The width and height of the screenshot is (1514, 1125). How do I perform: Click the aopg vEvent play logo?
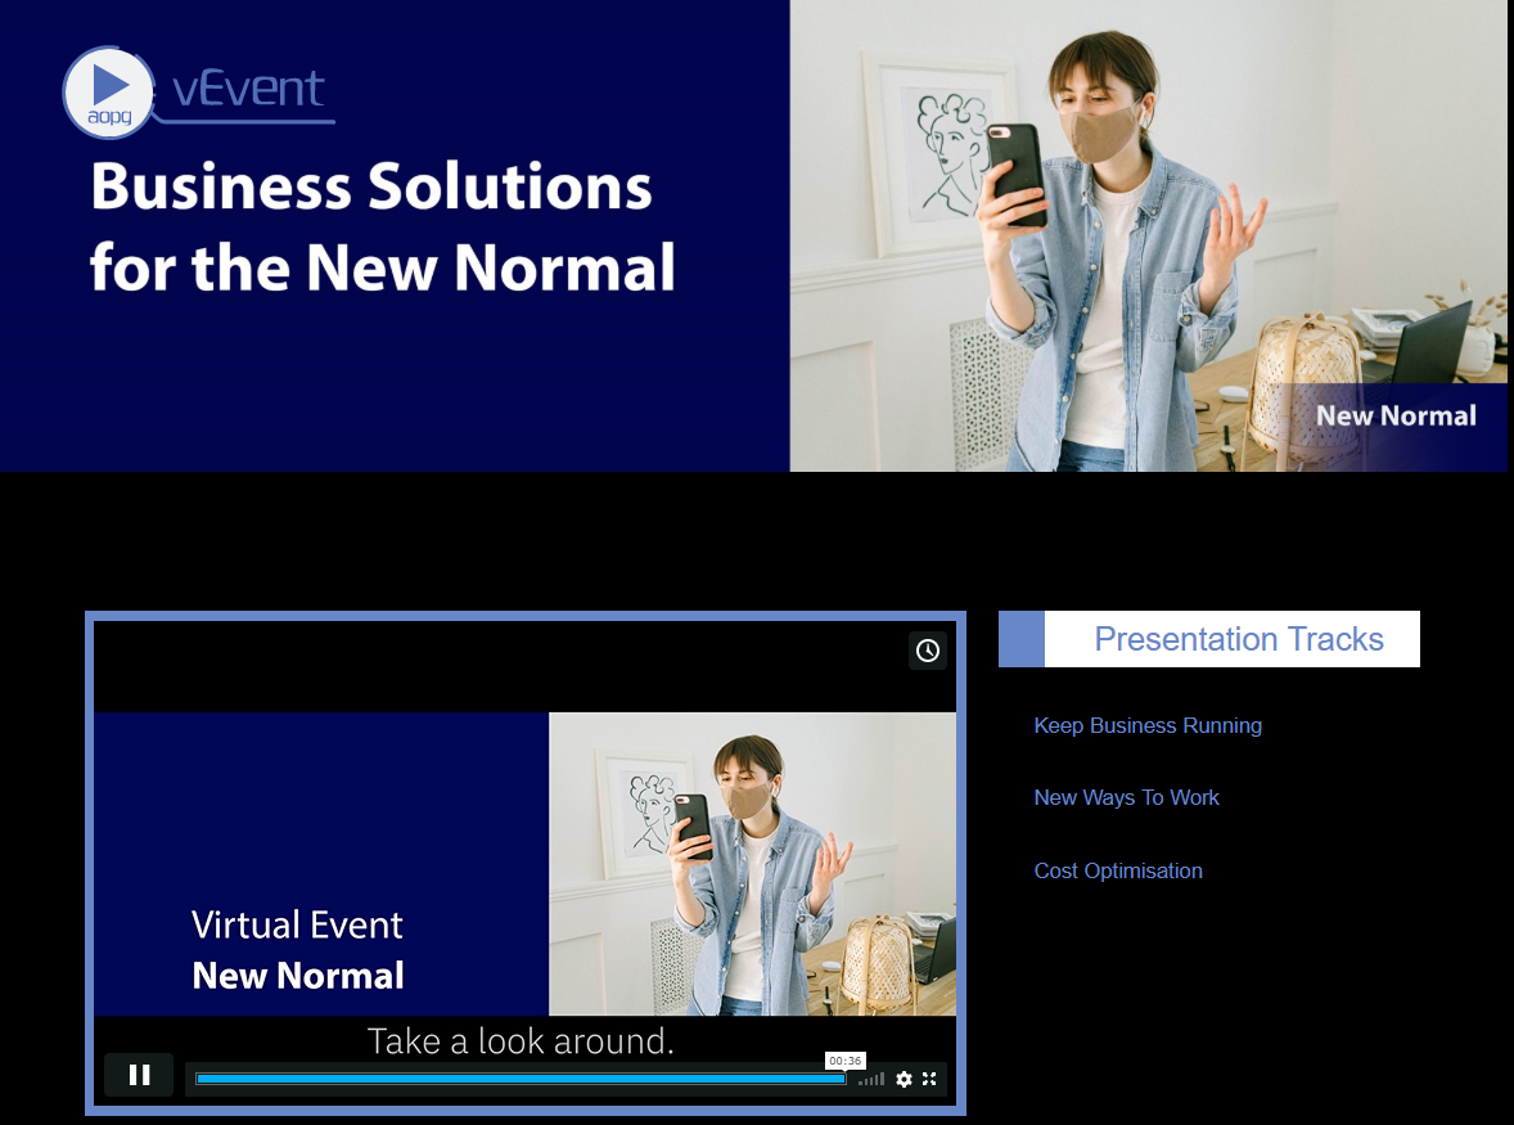tap(109, 92)
